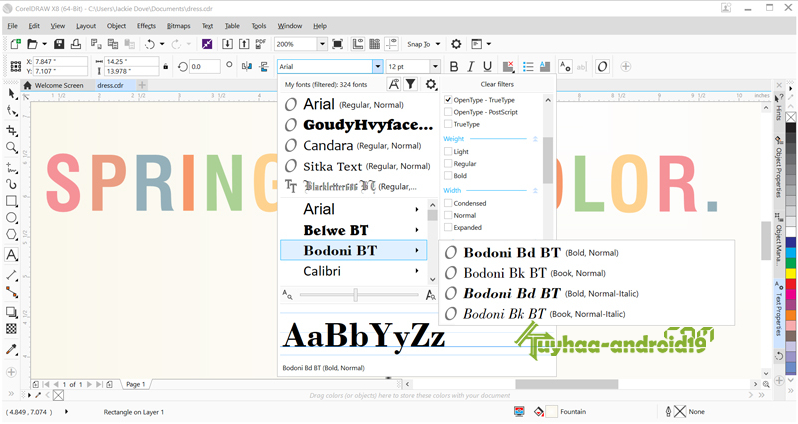Check the TrueType filter

pyautogui.click(x=448, y=124)
